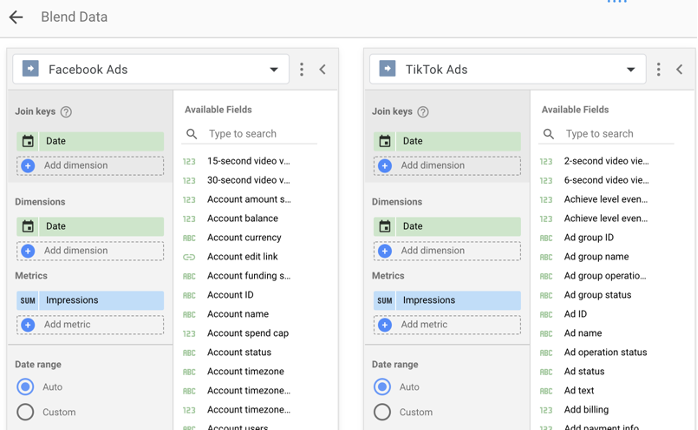Open Facebook Ads data source dropdown

tap(151, 69)
